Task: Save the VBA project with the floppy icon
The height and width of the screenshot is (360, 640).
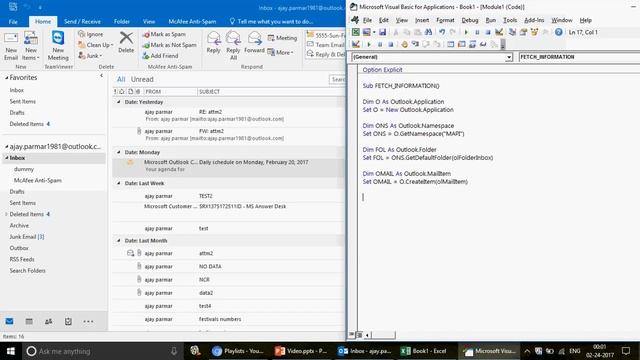Action: click(382, 32)
